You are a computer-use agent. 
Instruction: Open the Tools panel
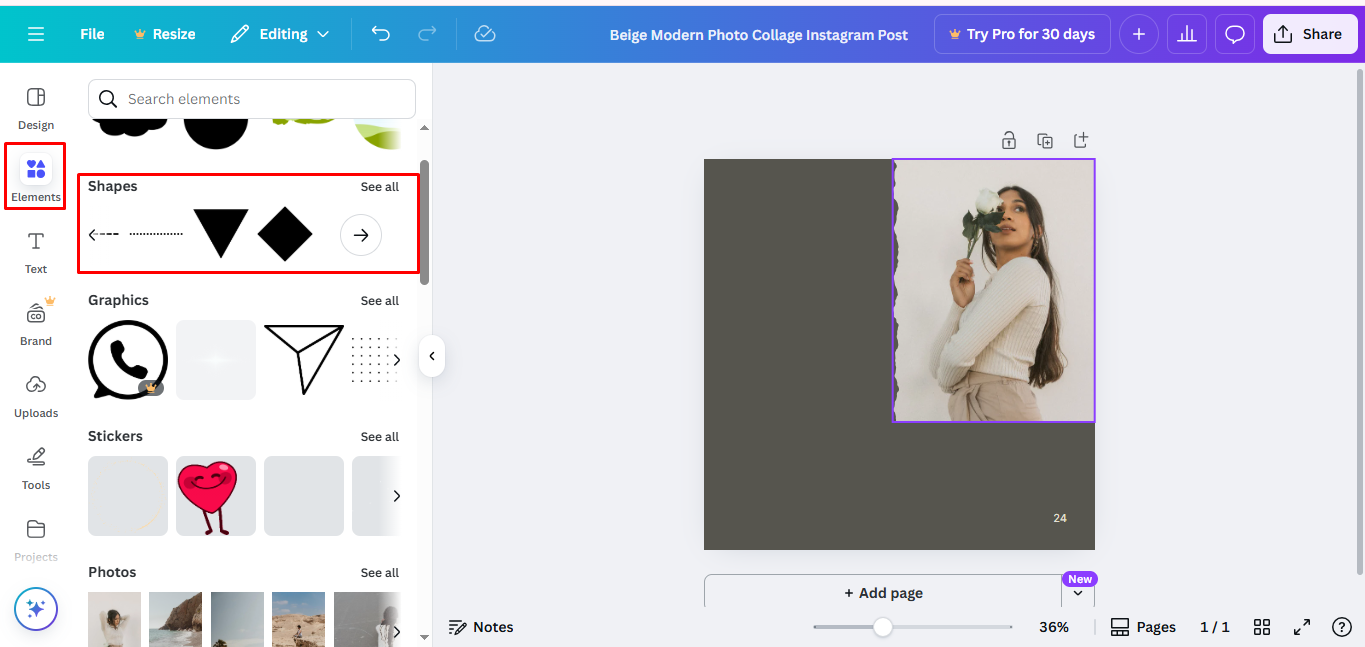coord(35,468)
